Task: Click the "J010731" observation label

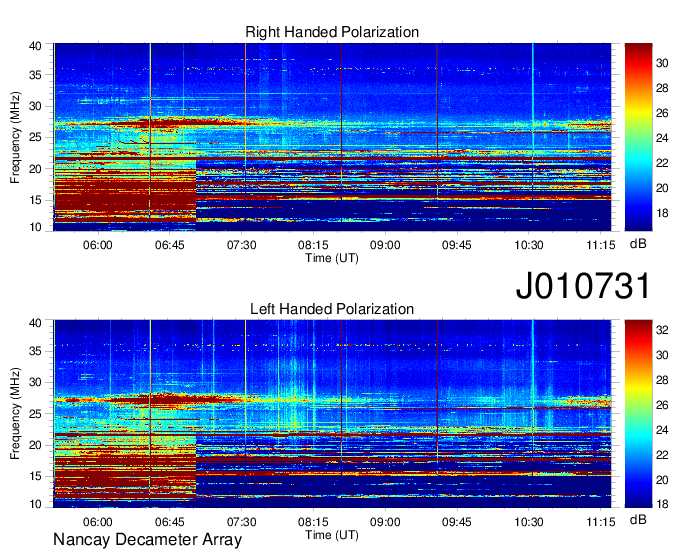Action: click(583, 286)
